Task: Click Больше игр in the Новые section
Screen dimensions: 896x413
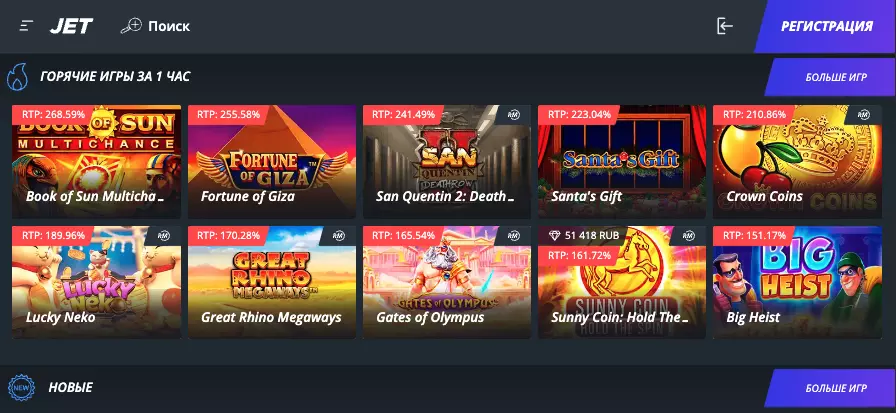Action: coord(832,388)
